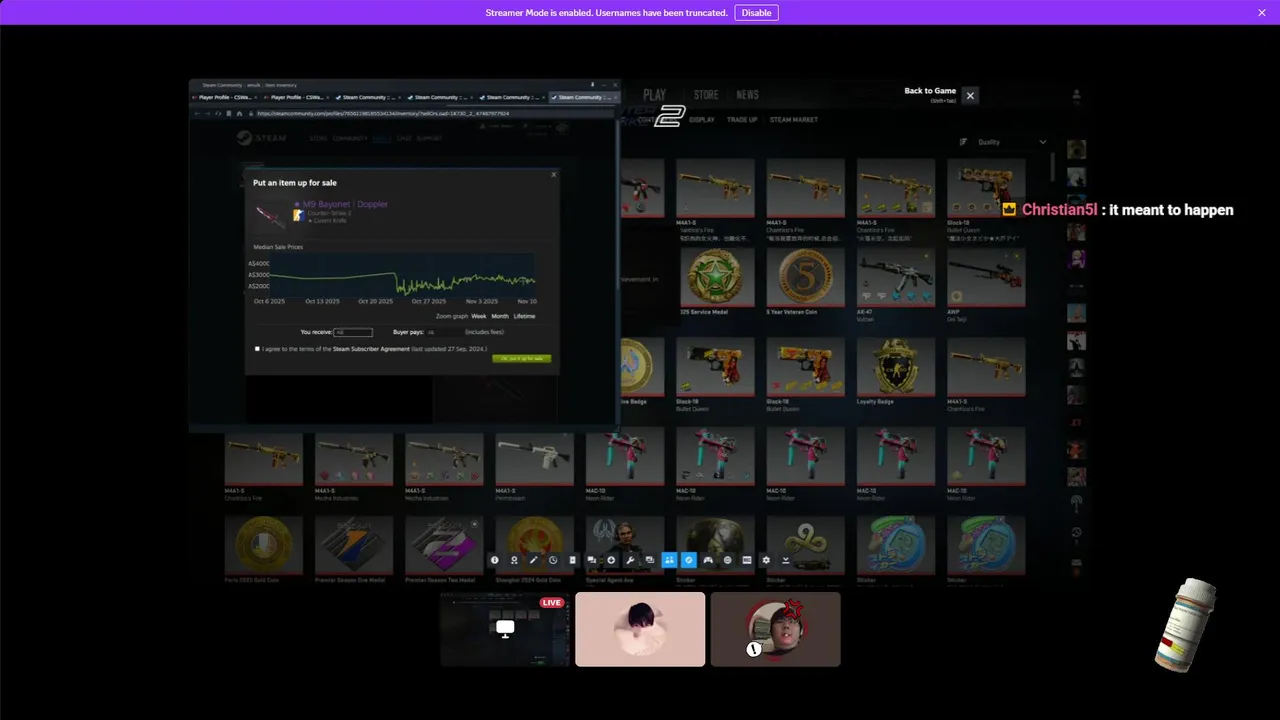This screenshot has width=1280, height=720.
Task: Collapse the overlay toolbar with the down-arrow icon
Action: click(x=785, y=560)
